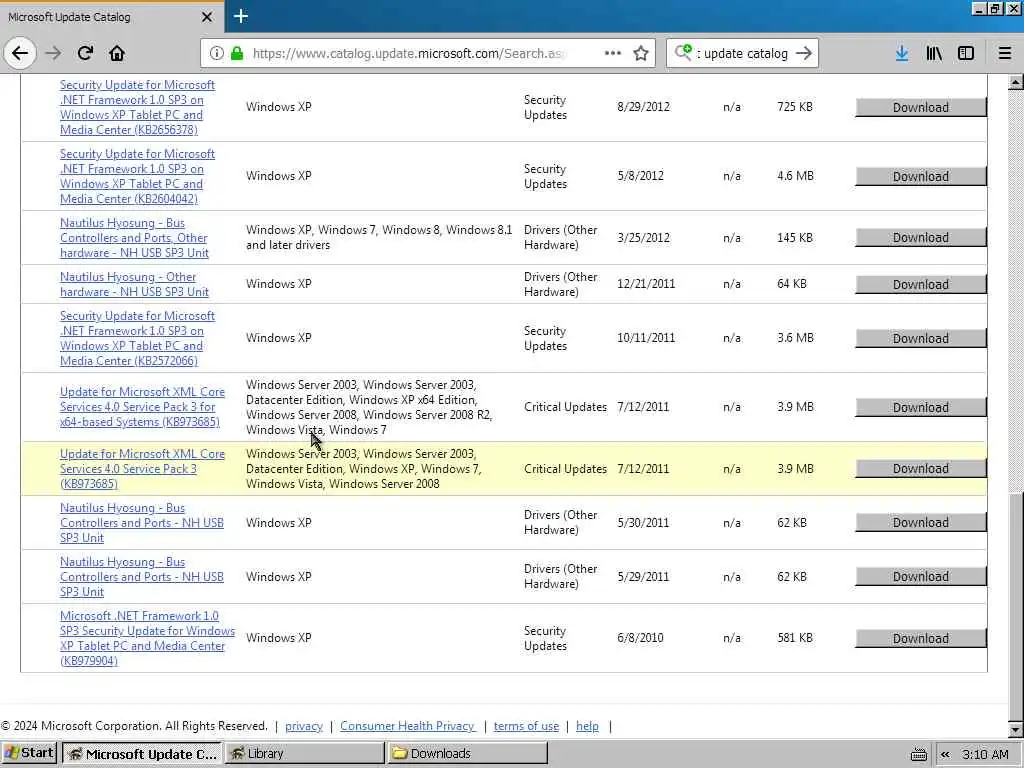Select the Microsoft Update Catalog tab
The height and width of the screenshot is (768, 1024).
pos(112,17)
